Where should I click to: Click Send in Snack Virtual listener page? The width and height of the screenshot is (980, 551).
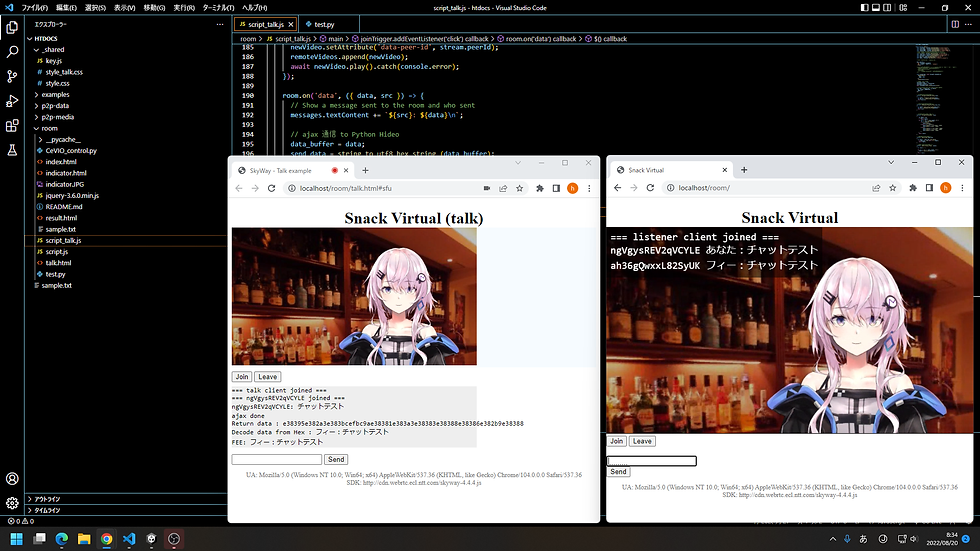(619, 472)
